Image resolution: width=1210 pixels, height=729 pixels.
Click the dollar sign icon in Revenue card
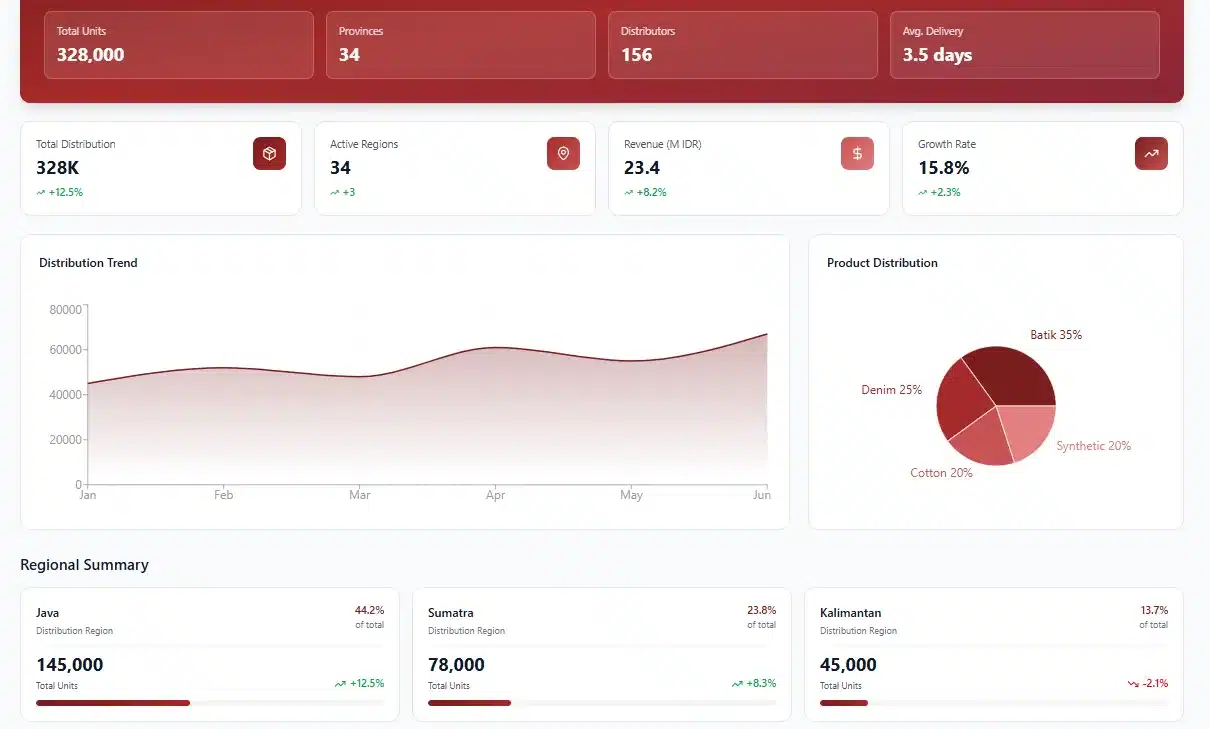[x=857, y=153]
